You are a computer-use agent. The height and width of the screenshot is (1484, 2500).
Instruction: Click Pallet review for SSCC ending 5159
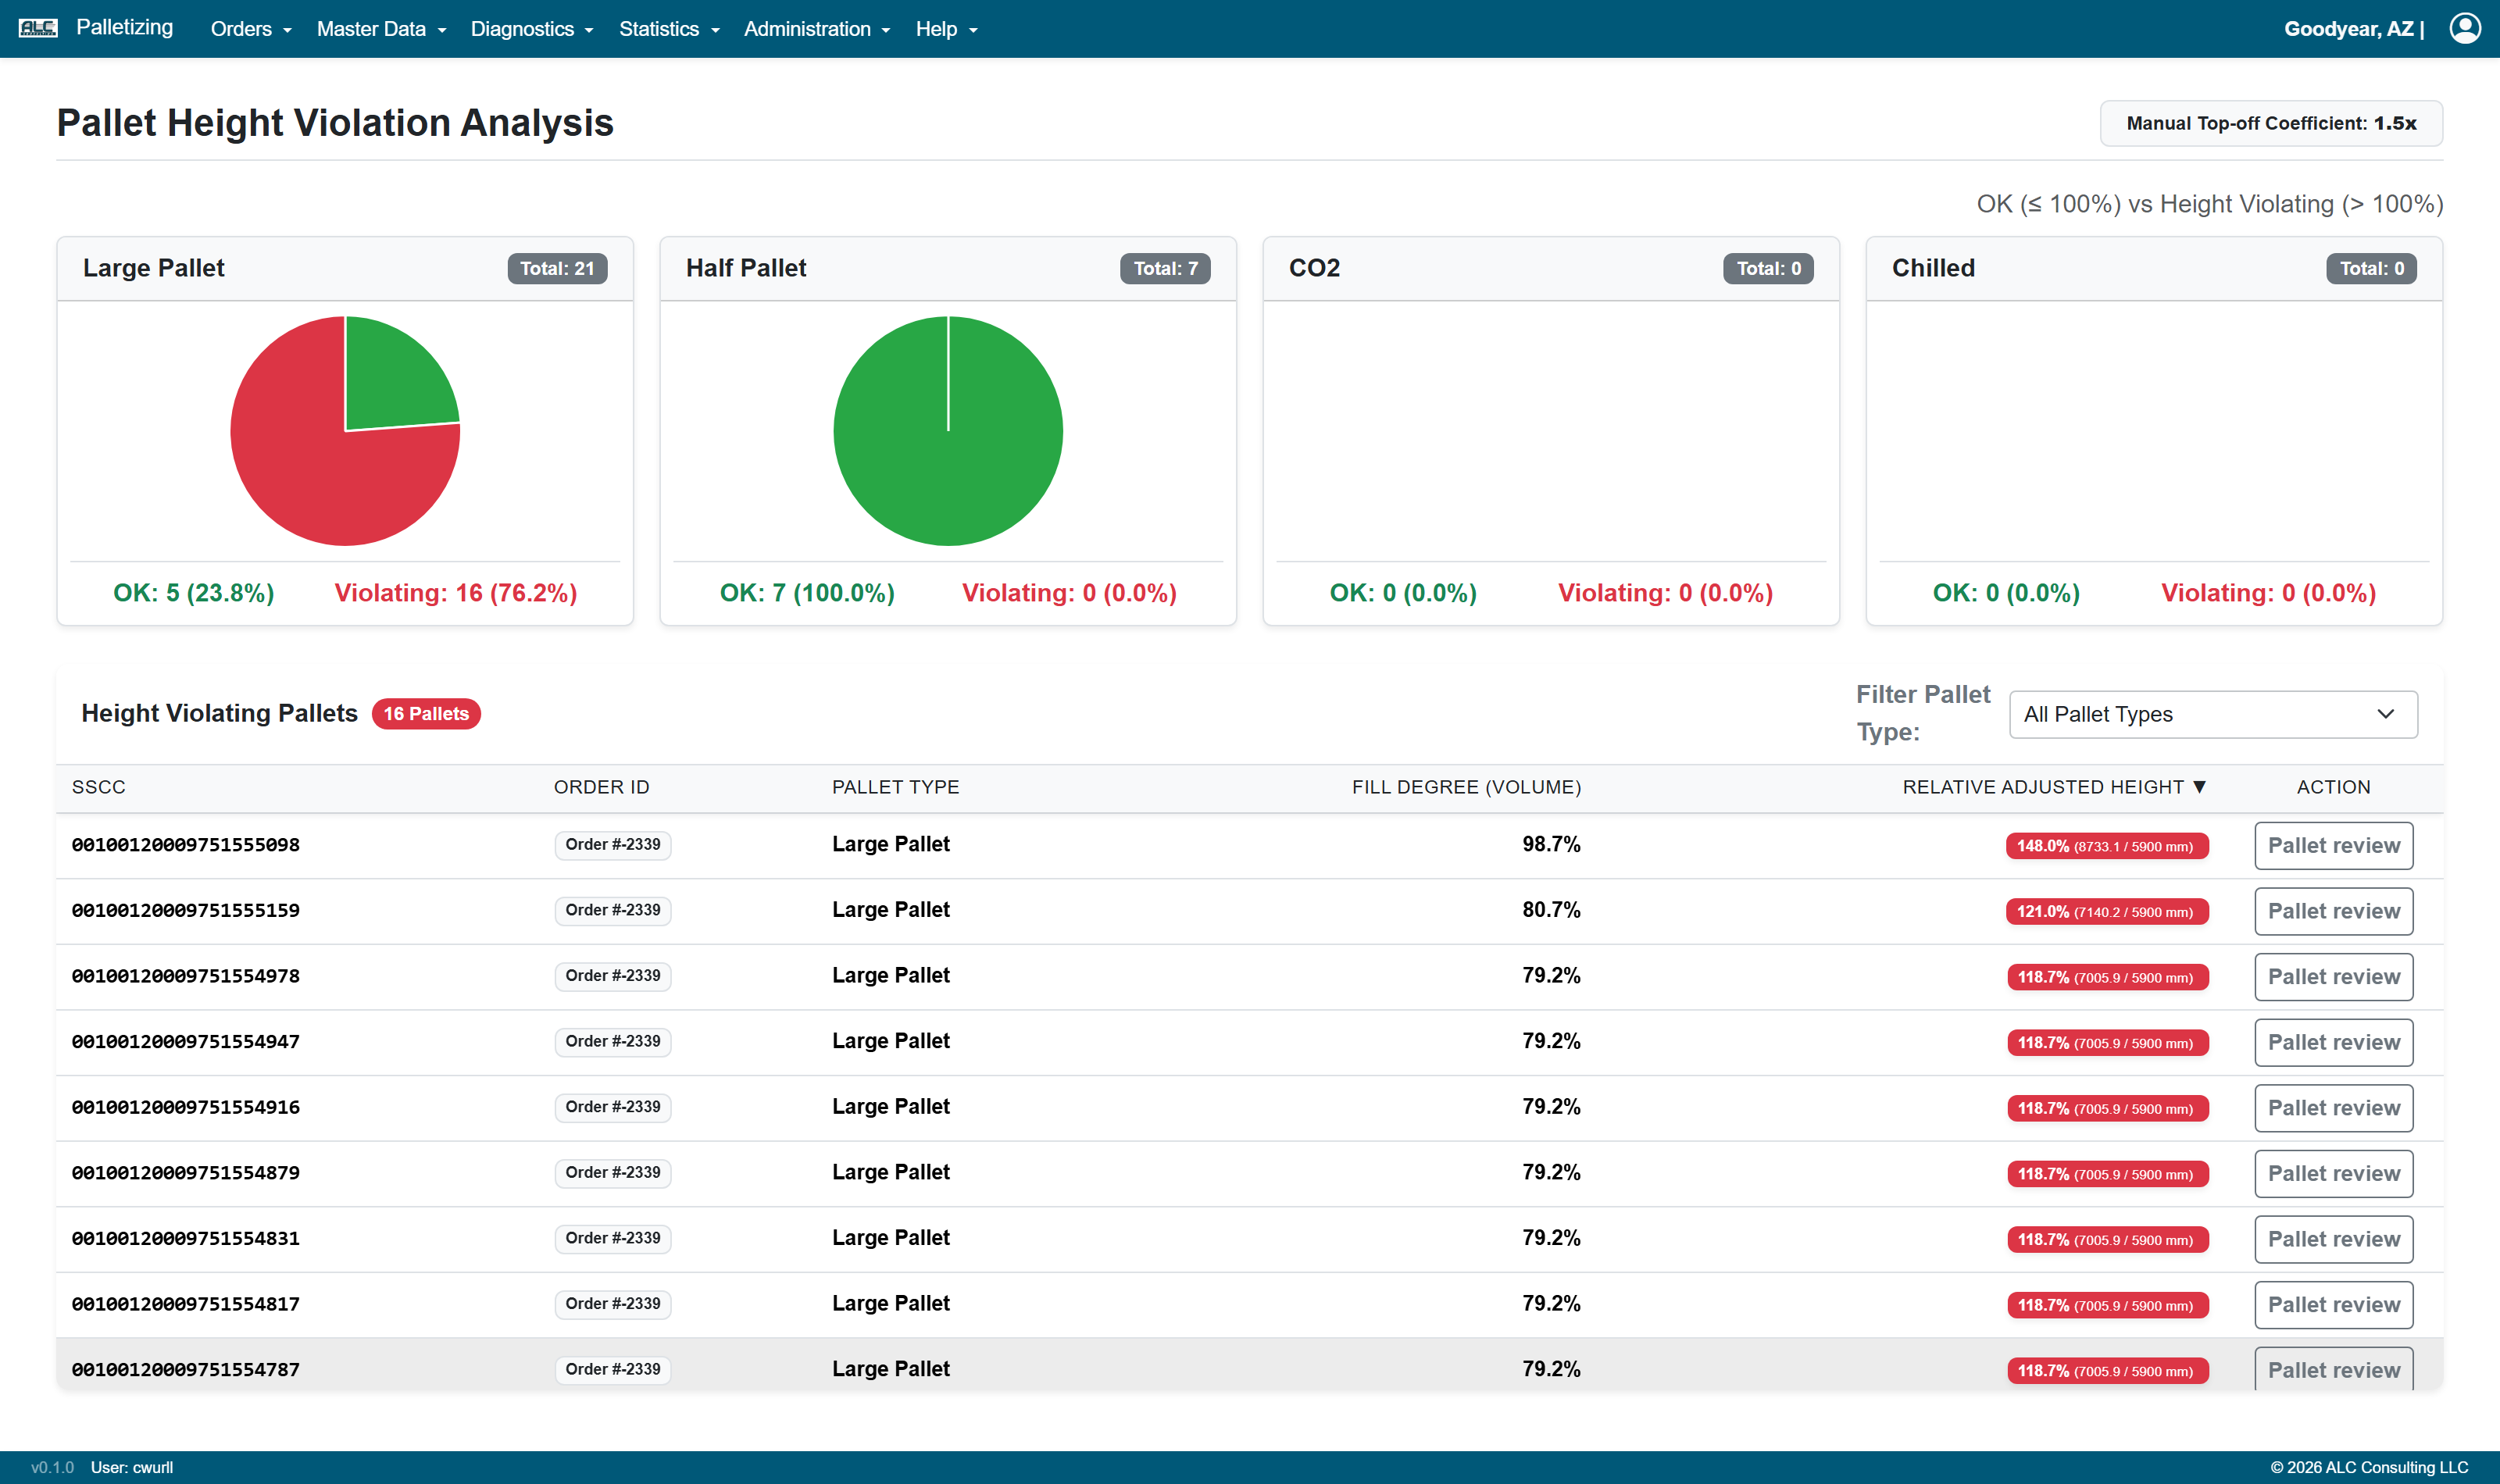pyautogui.click(x=2333, y=911)
